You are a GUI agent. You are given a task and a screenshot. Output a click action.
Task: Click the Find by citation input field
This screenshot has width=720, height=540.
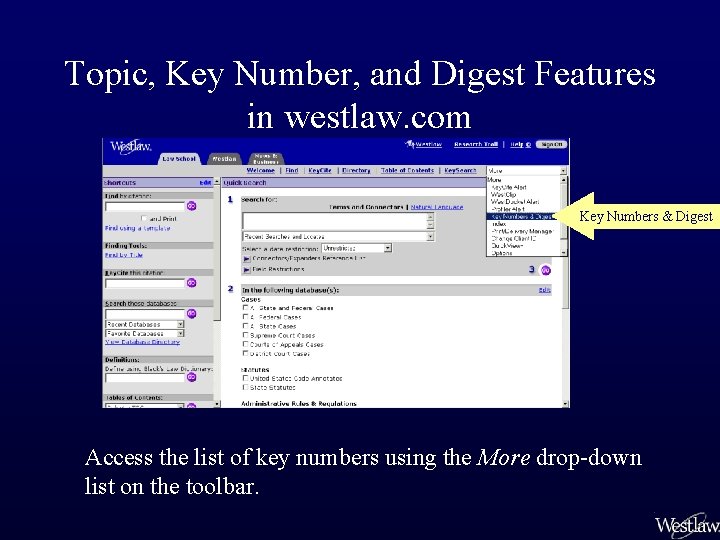click(x=145, y=206)
